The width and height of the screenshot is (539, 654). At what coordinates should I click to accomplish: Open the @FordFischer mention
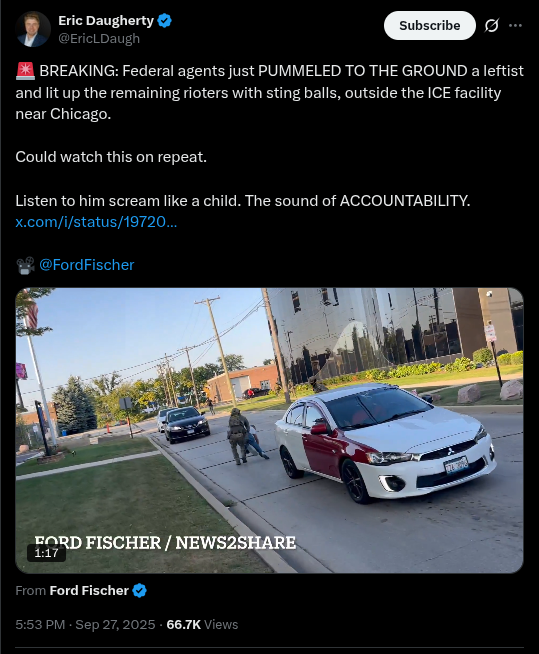87,265
